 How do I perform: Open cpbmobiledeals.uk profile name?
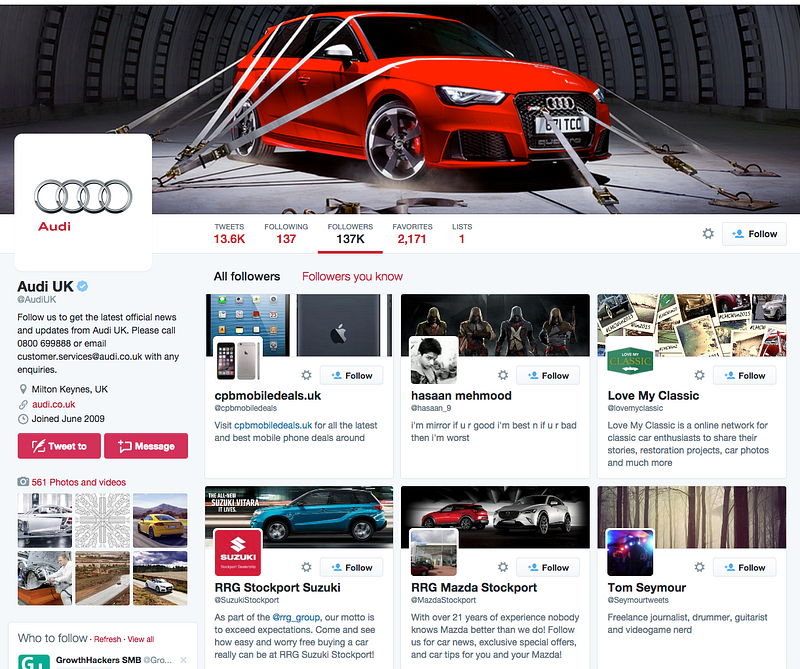(x=268, y=396)
